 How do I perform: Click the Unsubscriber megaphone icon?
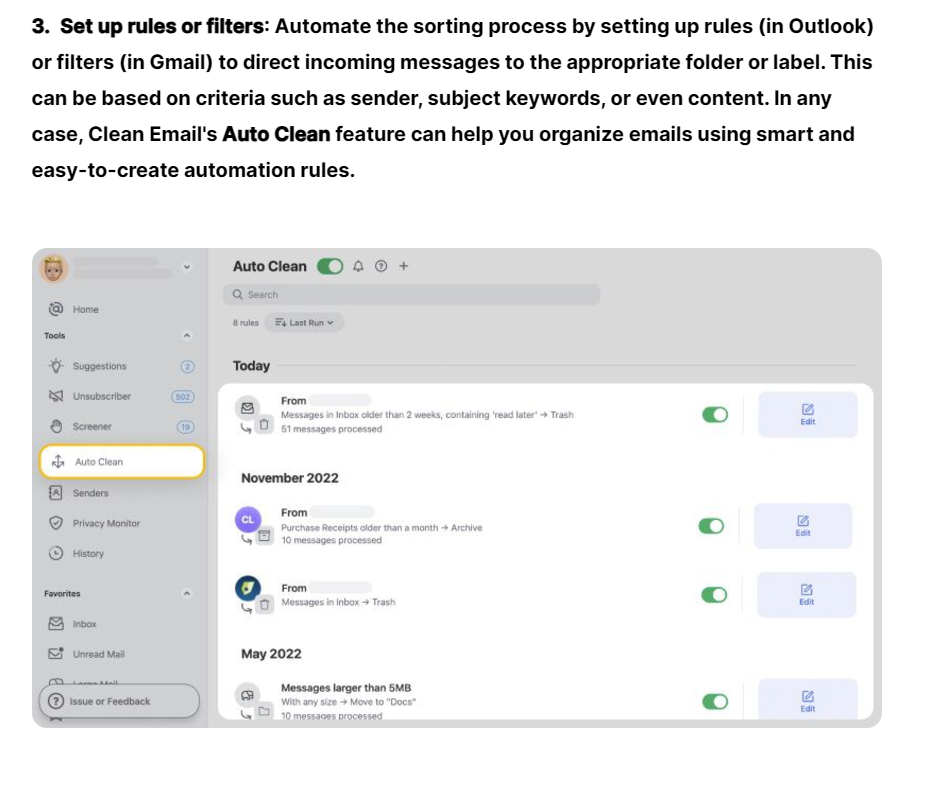(x=56, y=396)
